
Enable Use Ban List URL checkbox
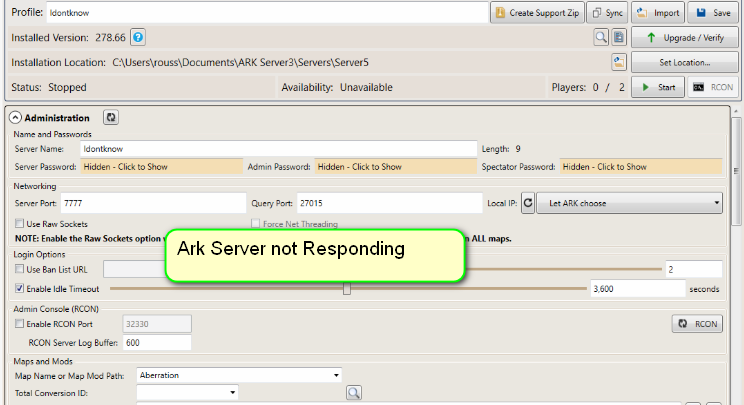(19, 269)
